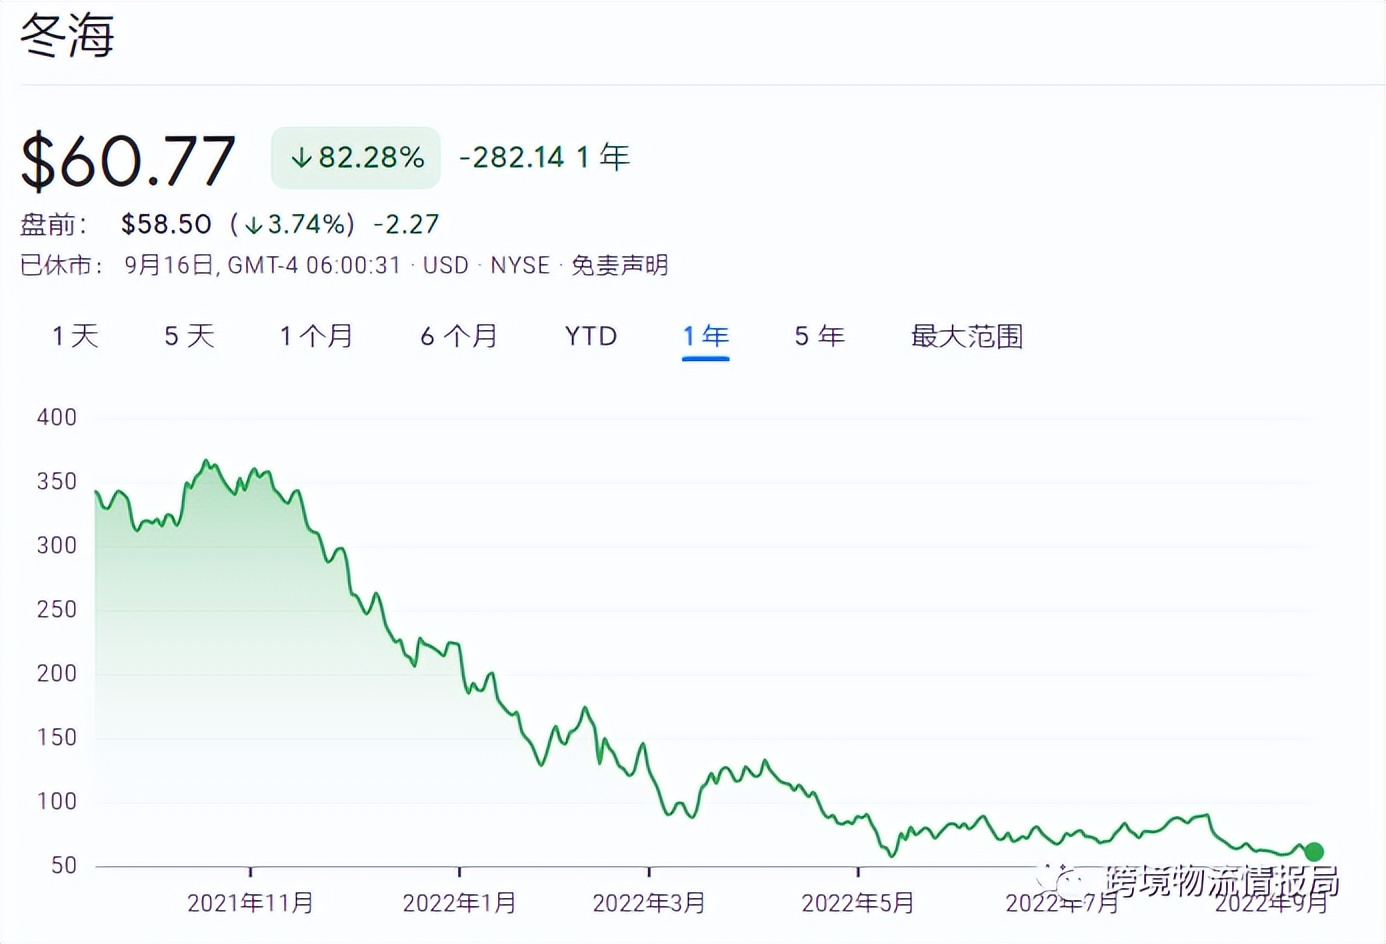
Task: Click the green 82.28% decline badge
Action: click(x=355, y=157)
